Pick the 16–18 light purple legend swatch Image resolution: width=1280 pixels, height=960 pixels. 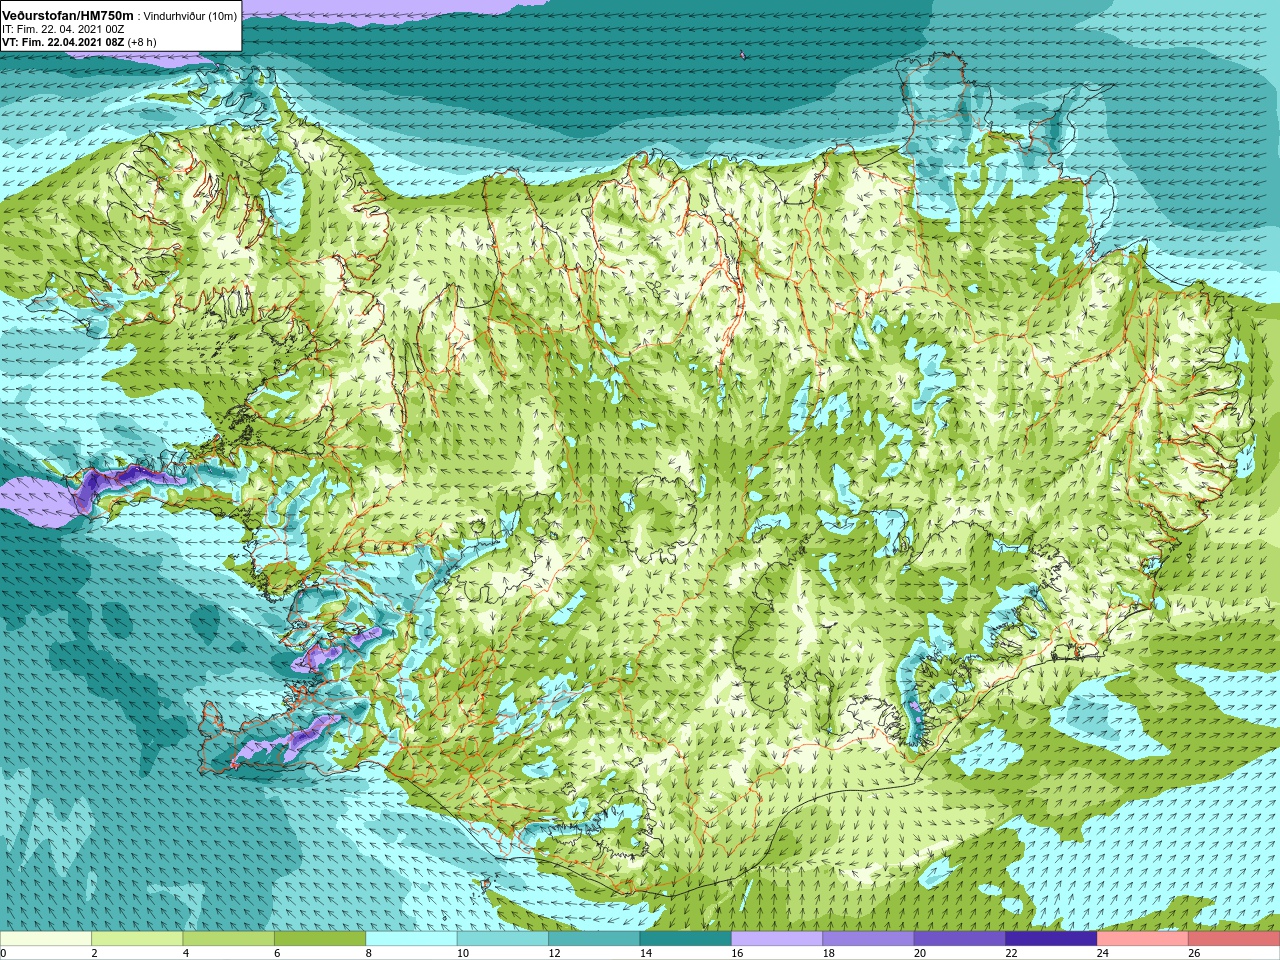(x=777, y=939)
